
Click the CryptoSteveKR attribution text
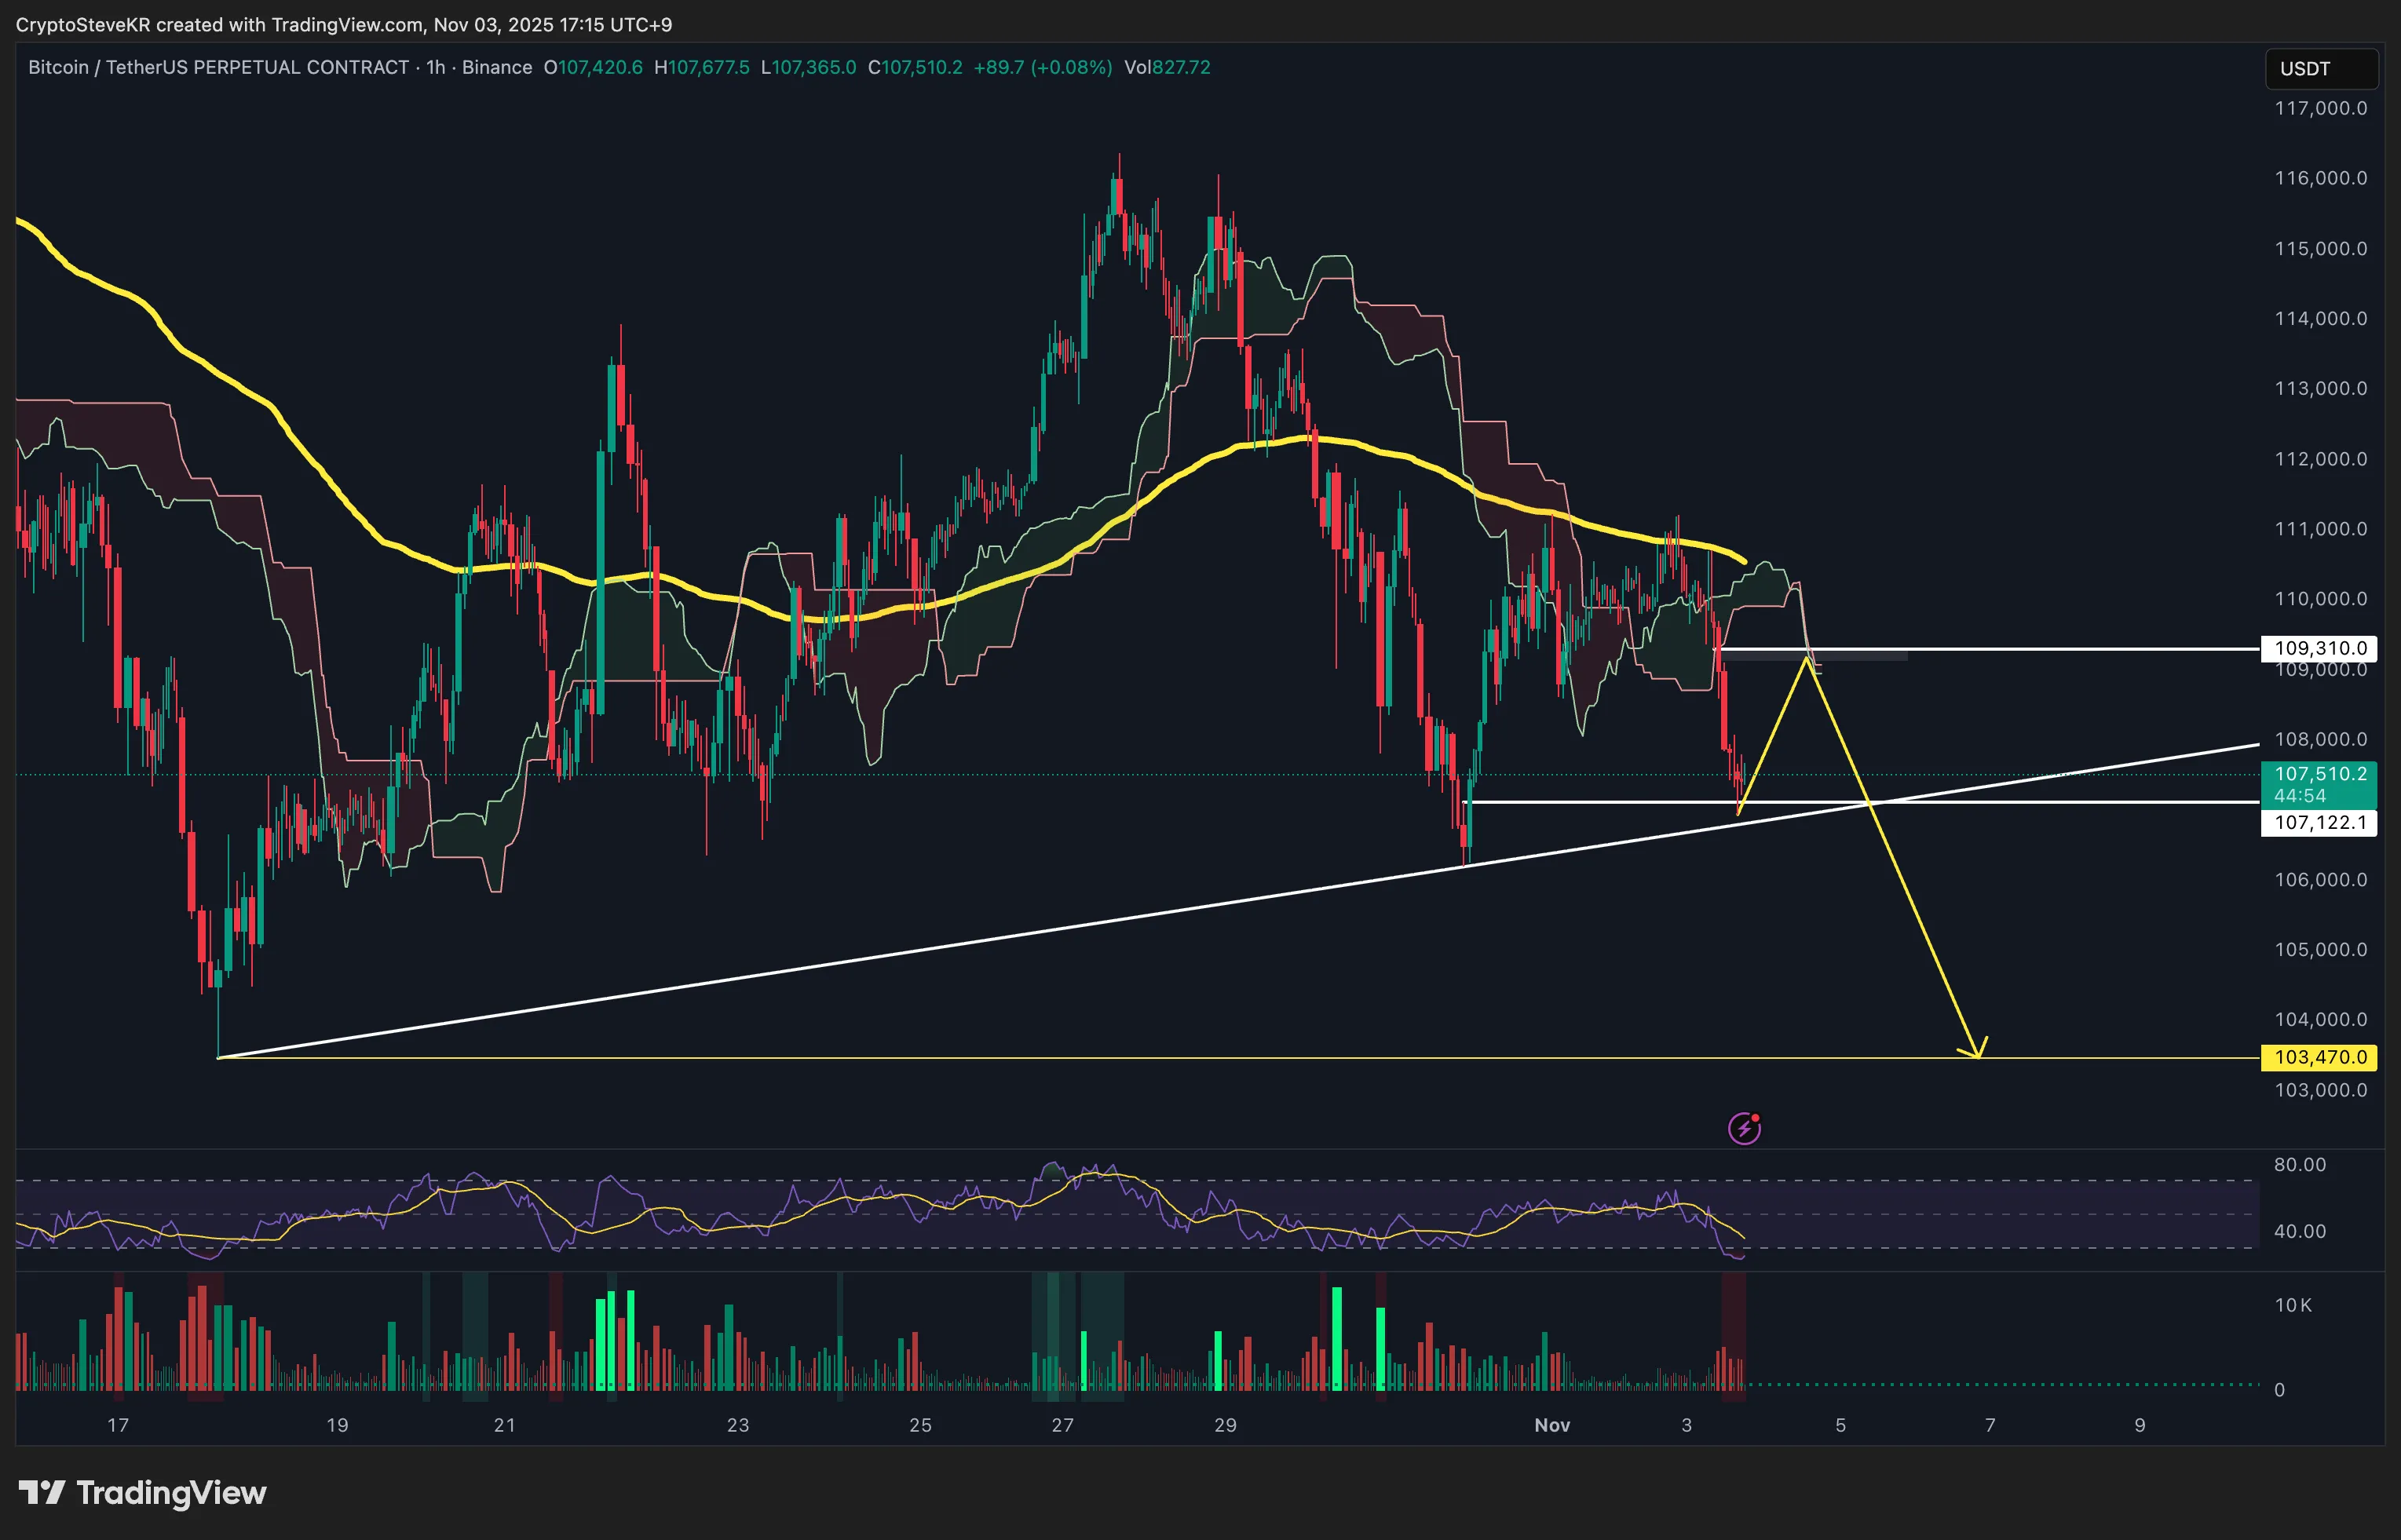(83, 24)
